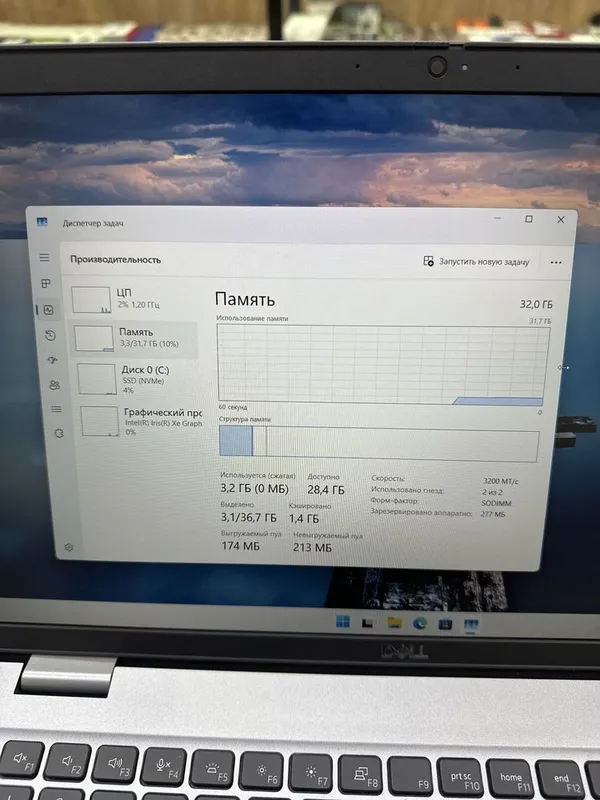Open Task Manager settings gear
This screenshot has width=600, height=800.
(69, 547)
